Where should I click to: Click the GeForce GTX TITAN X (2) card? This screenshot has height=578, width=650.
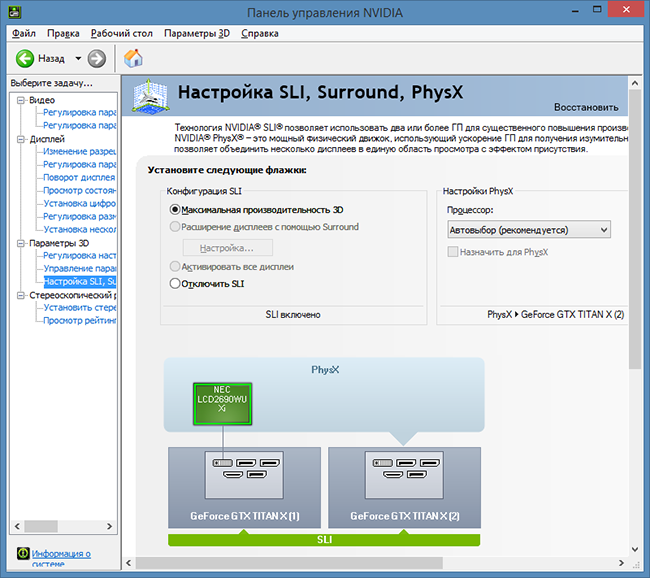[405, 488]
